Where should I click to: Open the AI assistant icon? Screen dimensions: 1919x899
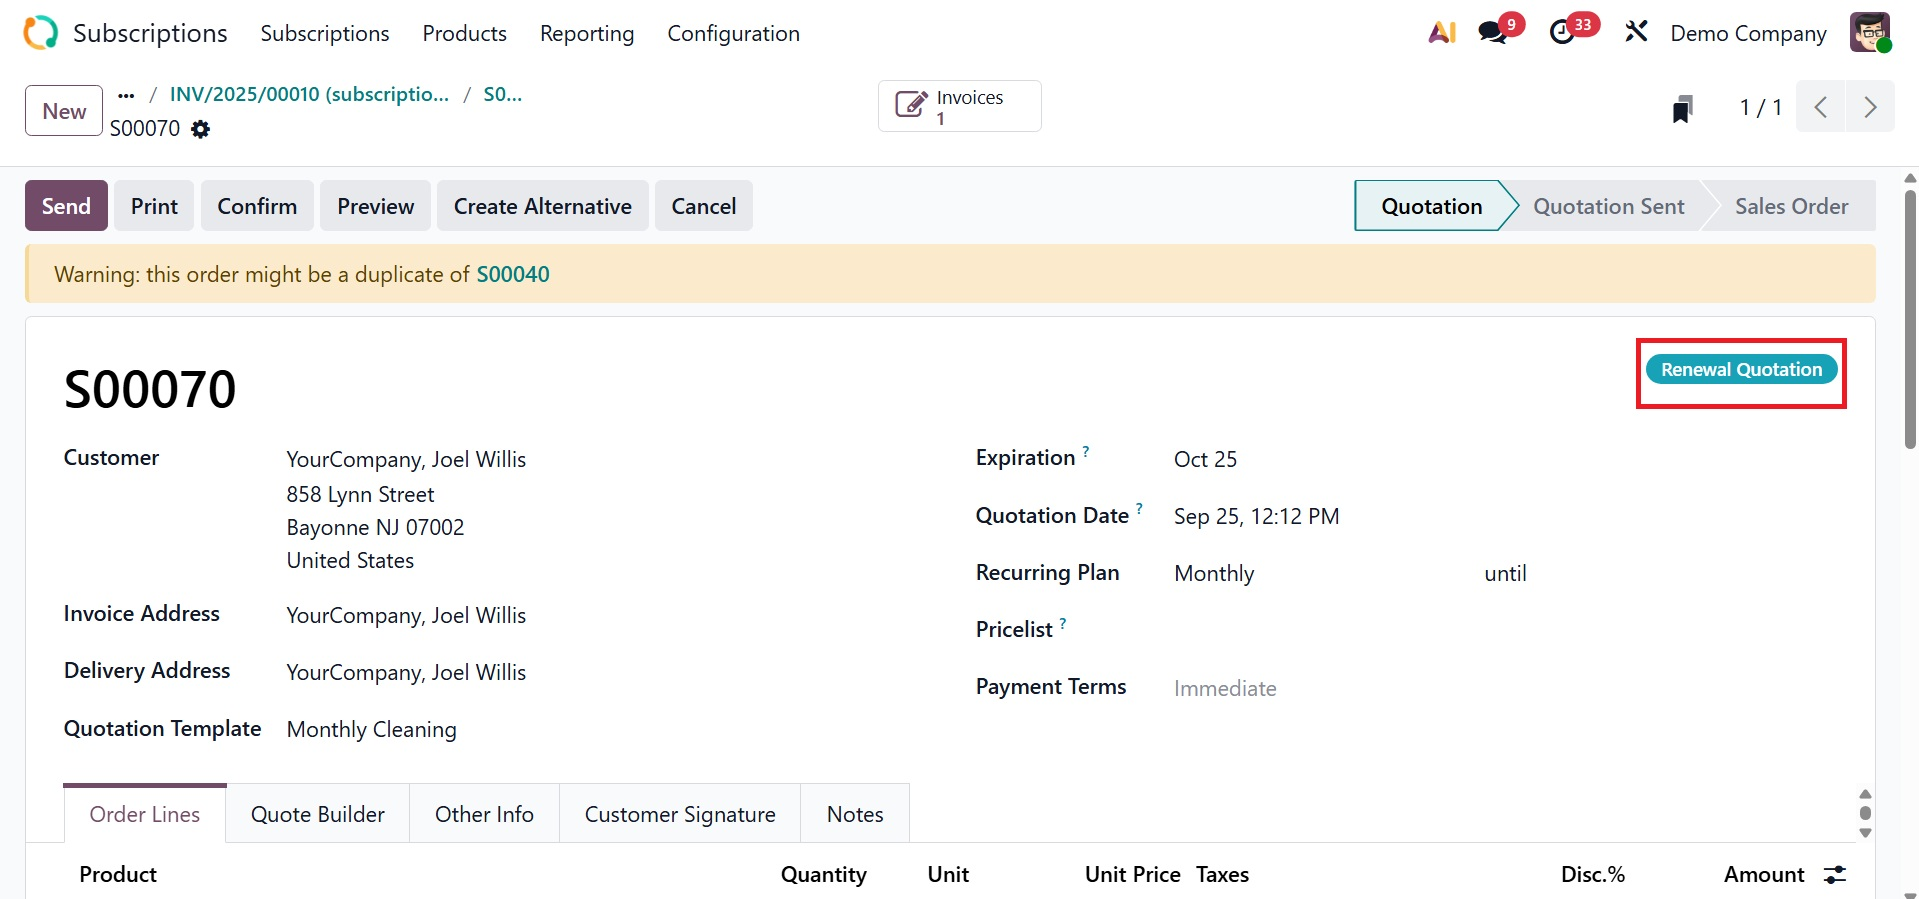(1441, 33)
